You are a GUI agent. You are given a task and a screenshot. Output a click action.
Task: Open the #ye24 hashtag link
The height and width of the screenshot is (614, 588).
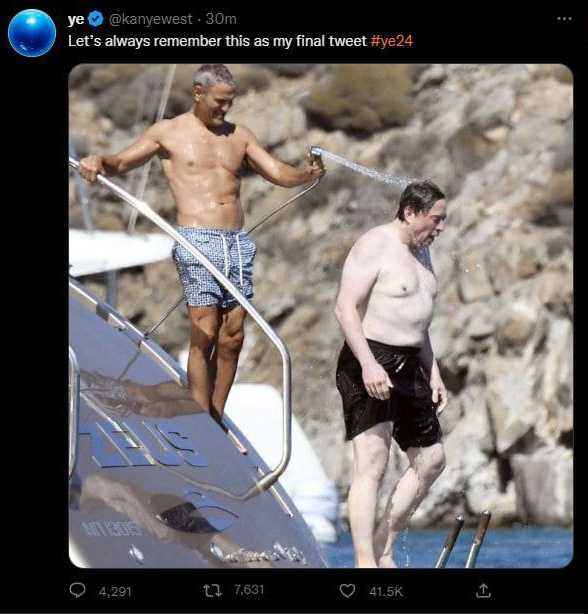391,41
